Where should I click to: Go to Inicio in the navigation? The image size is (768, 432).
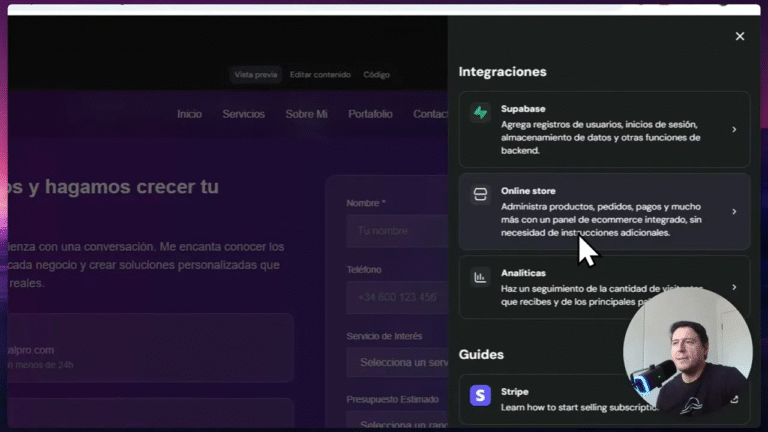point(189,114)
